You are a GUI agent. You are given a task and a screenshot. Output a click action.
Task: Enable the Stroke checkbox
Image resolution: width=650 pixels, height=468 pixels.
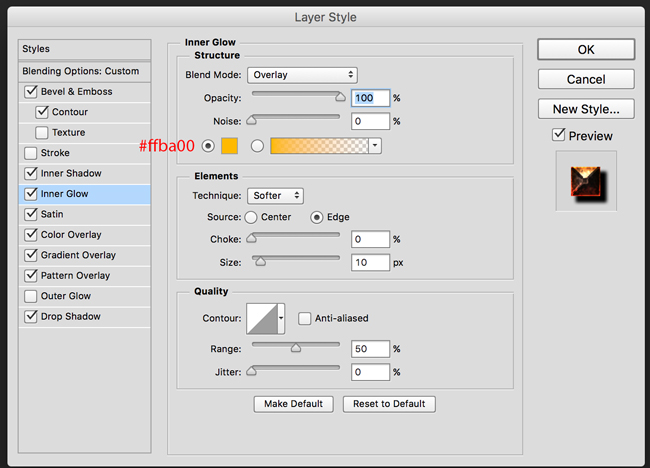pos(31,153)
